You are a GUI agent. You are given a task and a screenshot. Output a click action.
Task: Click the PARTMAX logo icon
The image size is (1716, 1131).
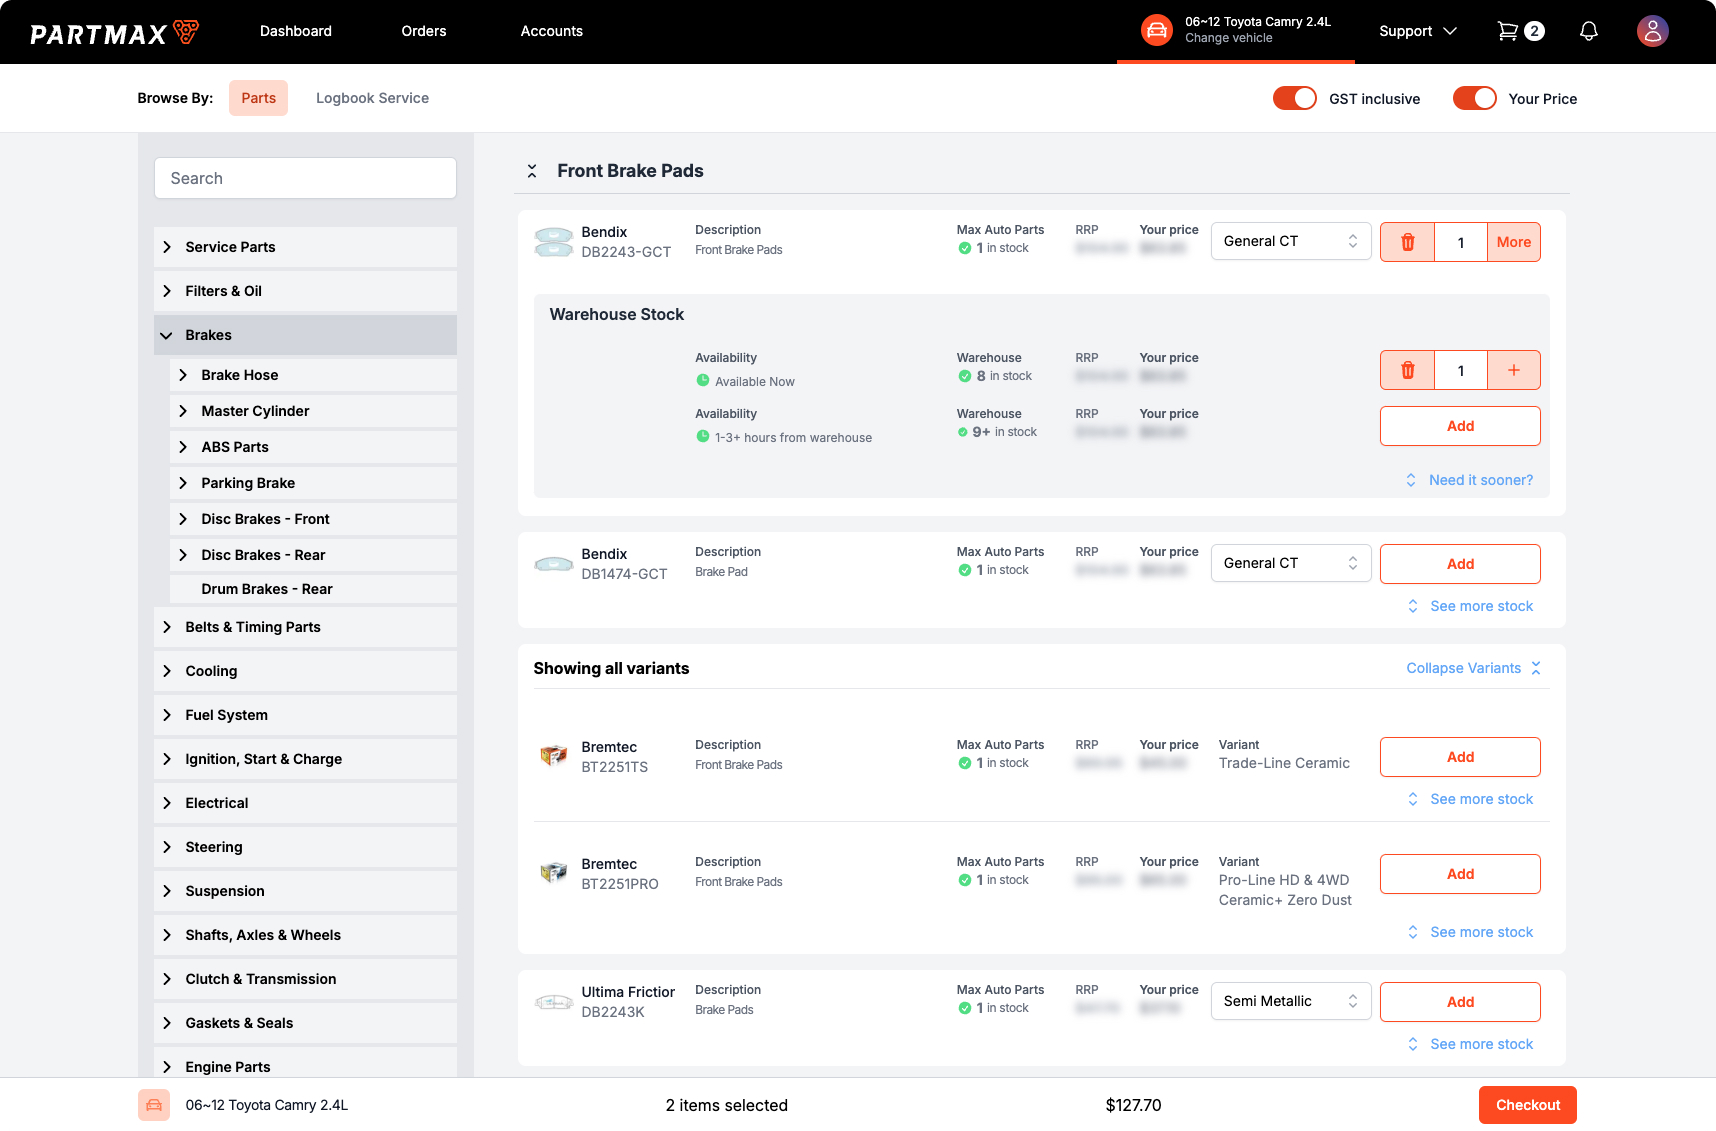click(186, 31)
